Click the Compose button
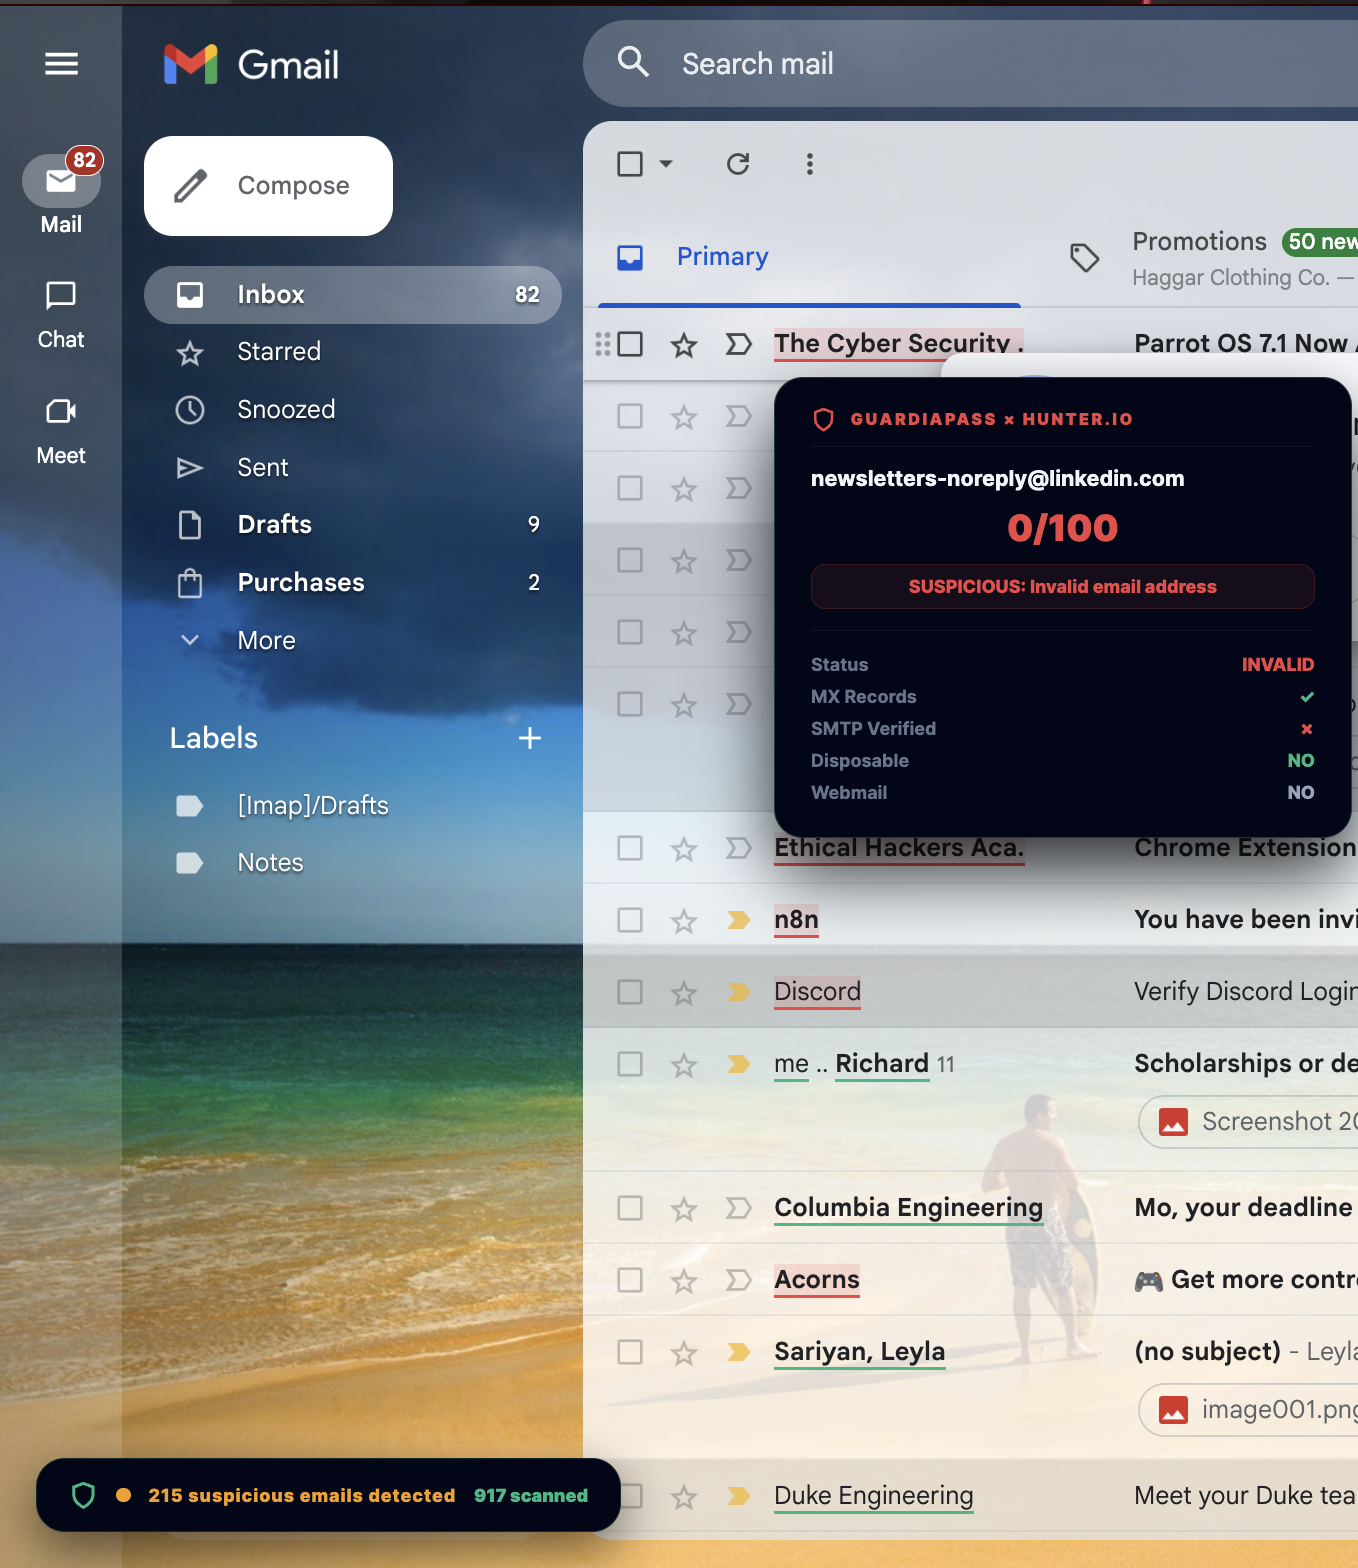Image resolution: width=1358 pixels, height=1568 pixels. click(268, 186)
